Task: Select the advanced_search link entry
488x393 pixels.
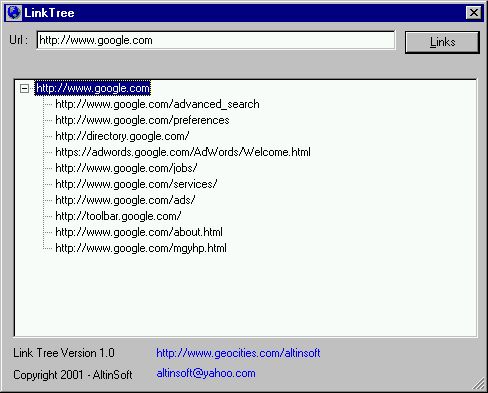Action: coord(157,104)
